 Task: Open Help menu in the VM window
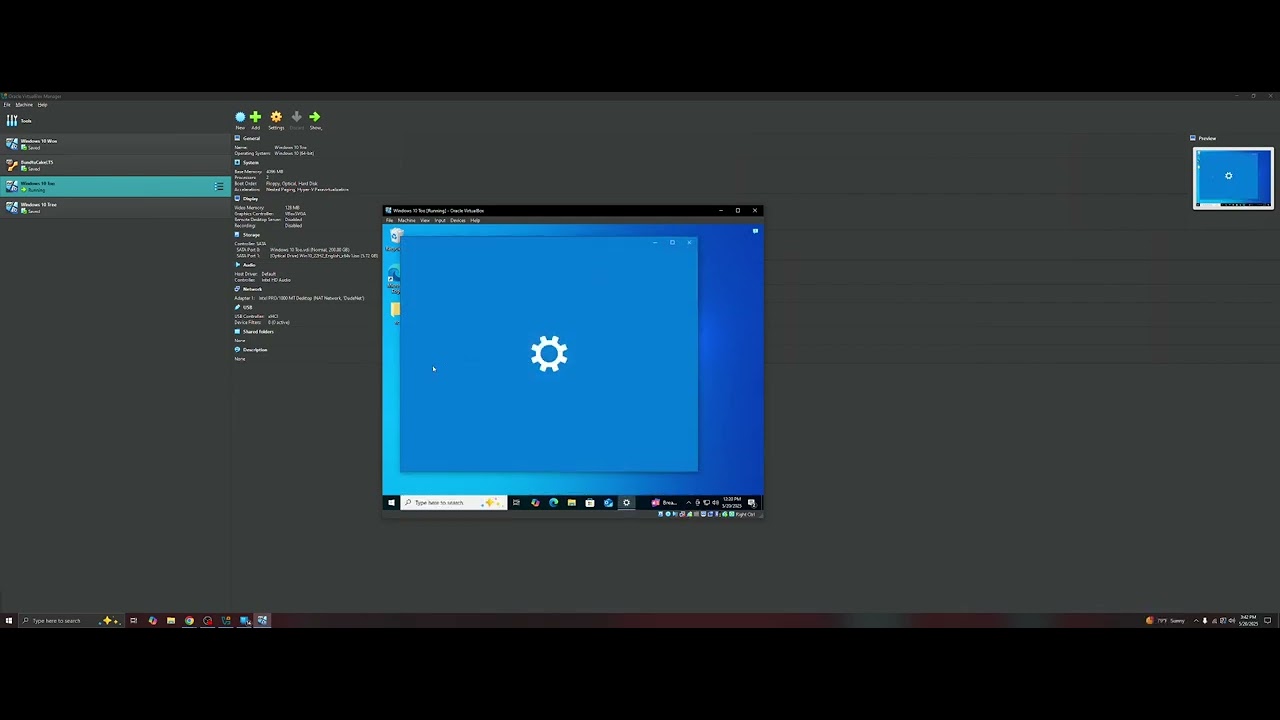coord(475,220)
